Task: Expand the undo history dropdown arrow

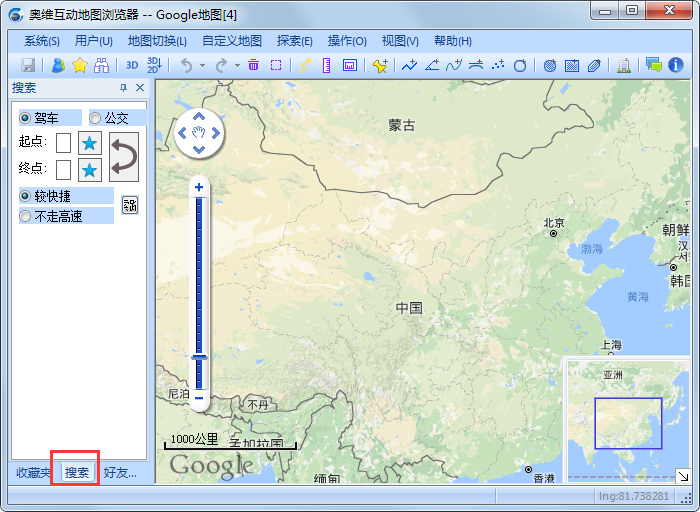Action: pyautogui.click(x=202, y=66)
